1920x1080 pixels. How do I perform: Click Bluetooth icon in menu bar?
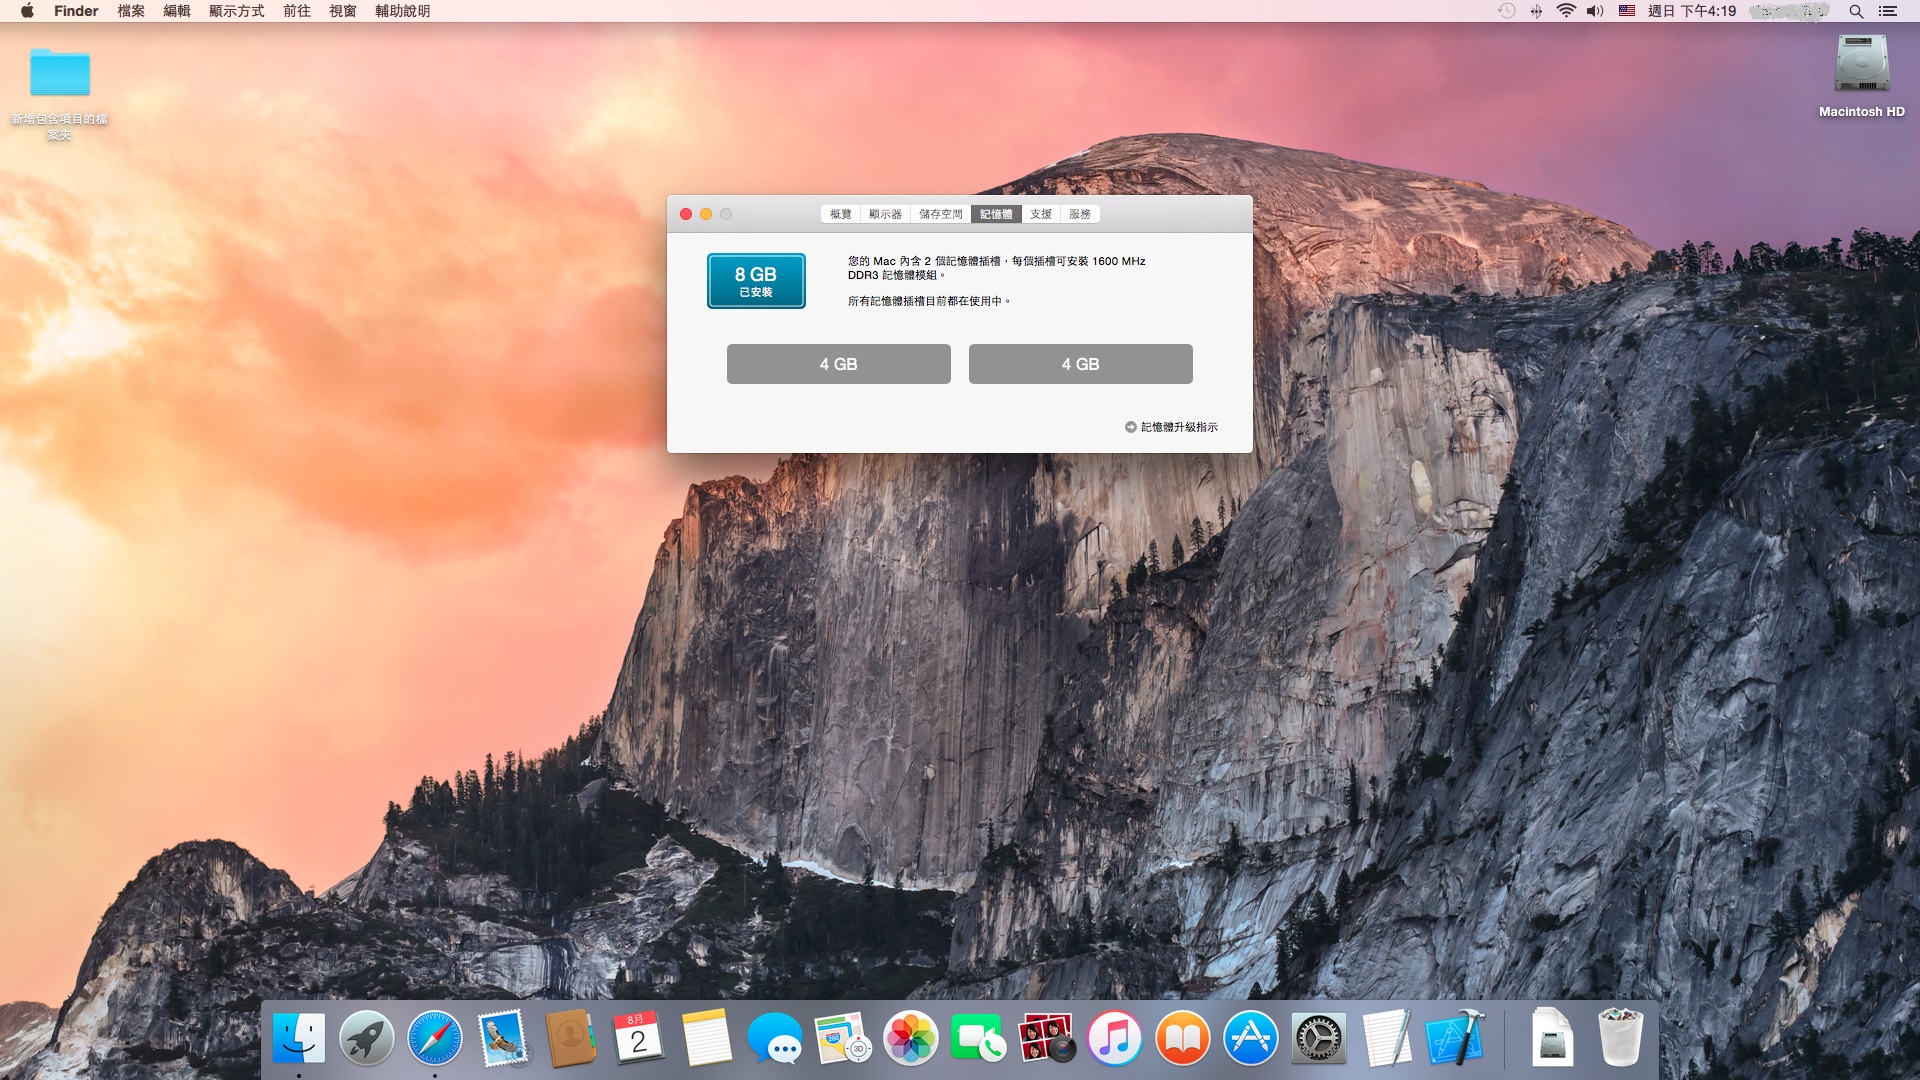click(x=1536, y=11)
